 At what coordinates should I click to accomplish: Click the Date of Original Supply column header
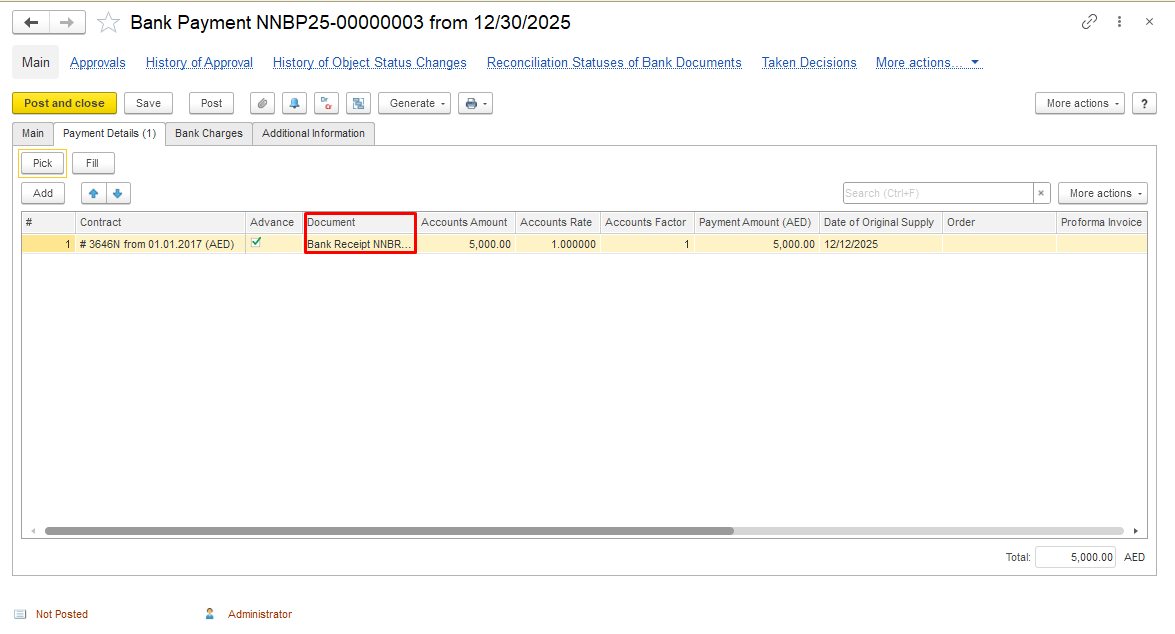(881, 223)
